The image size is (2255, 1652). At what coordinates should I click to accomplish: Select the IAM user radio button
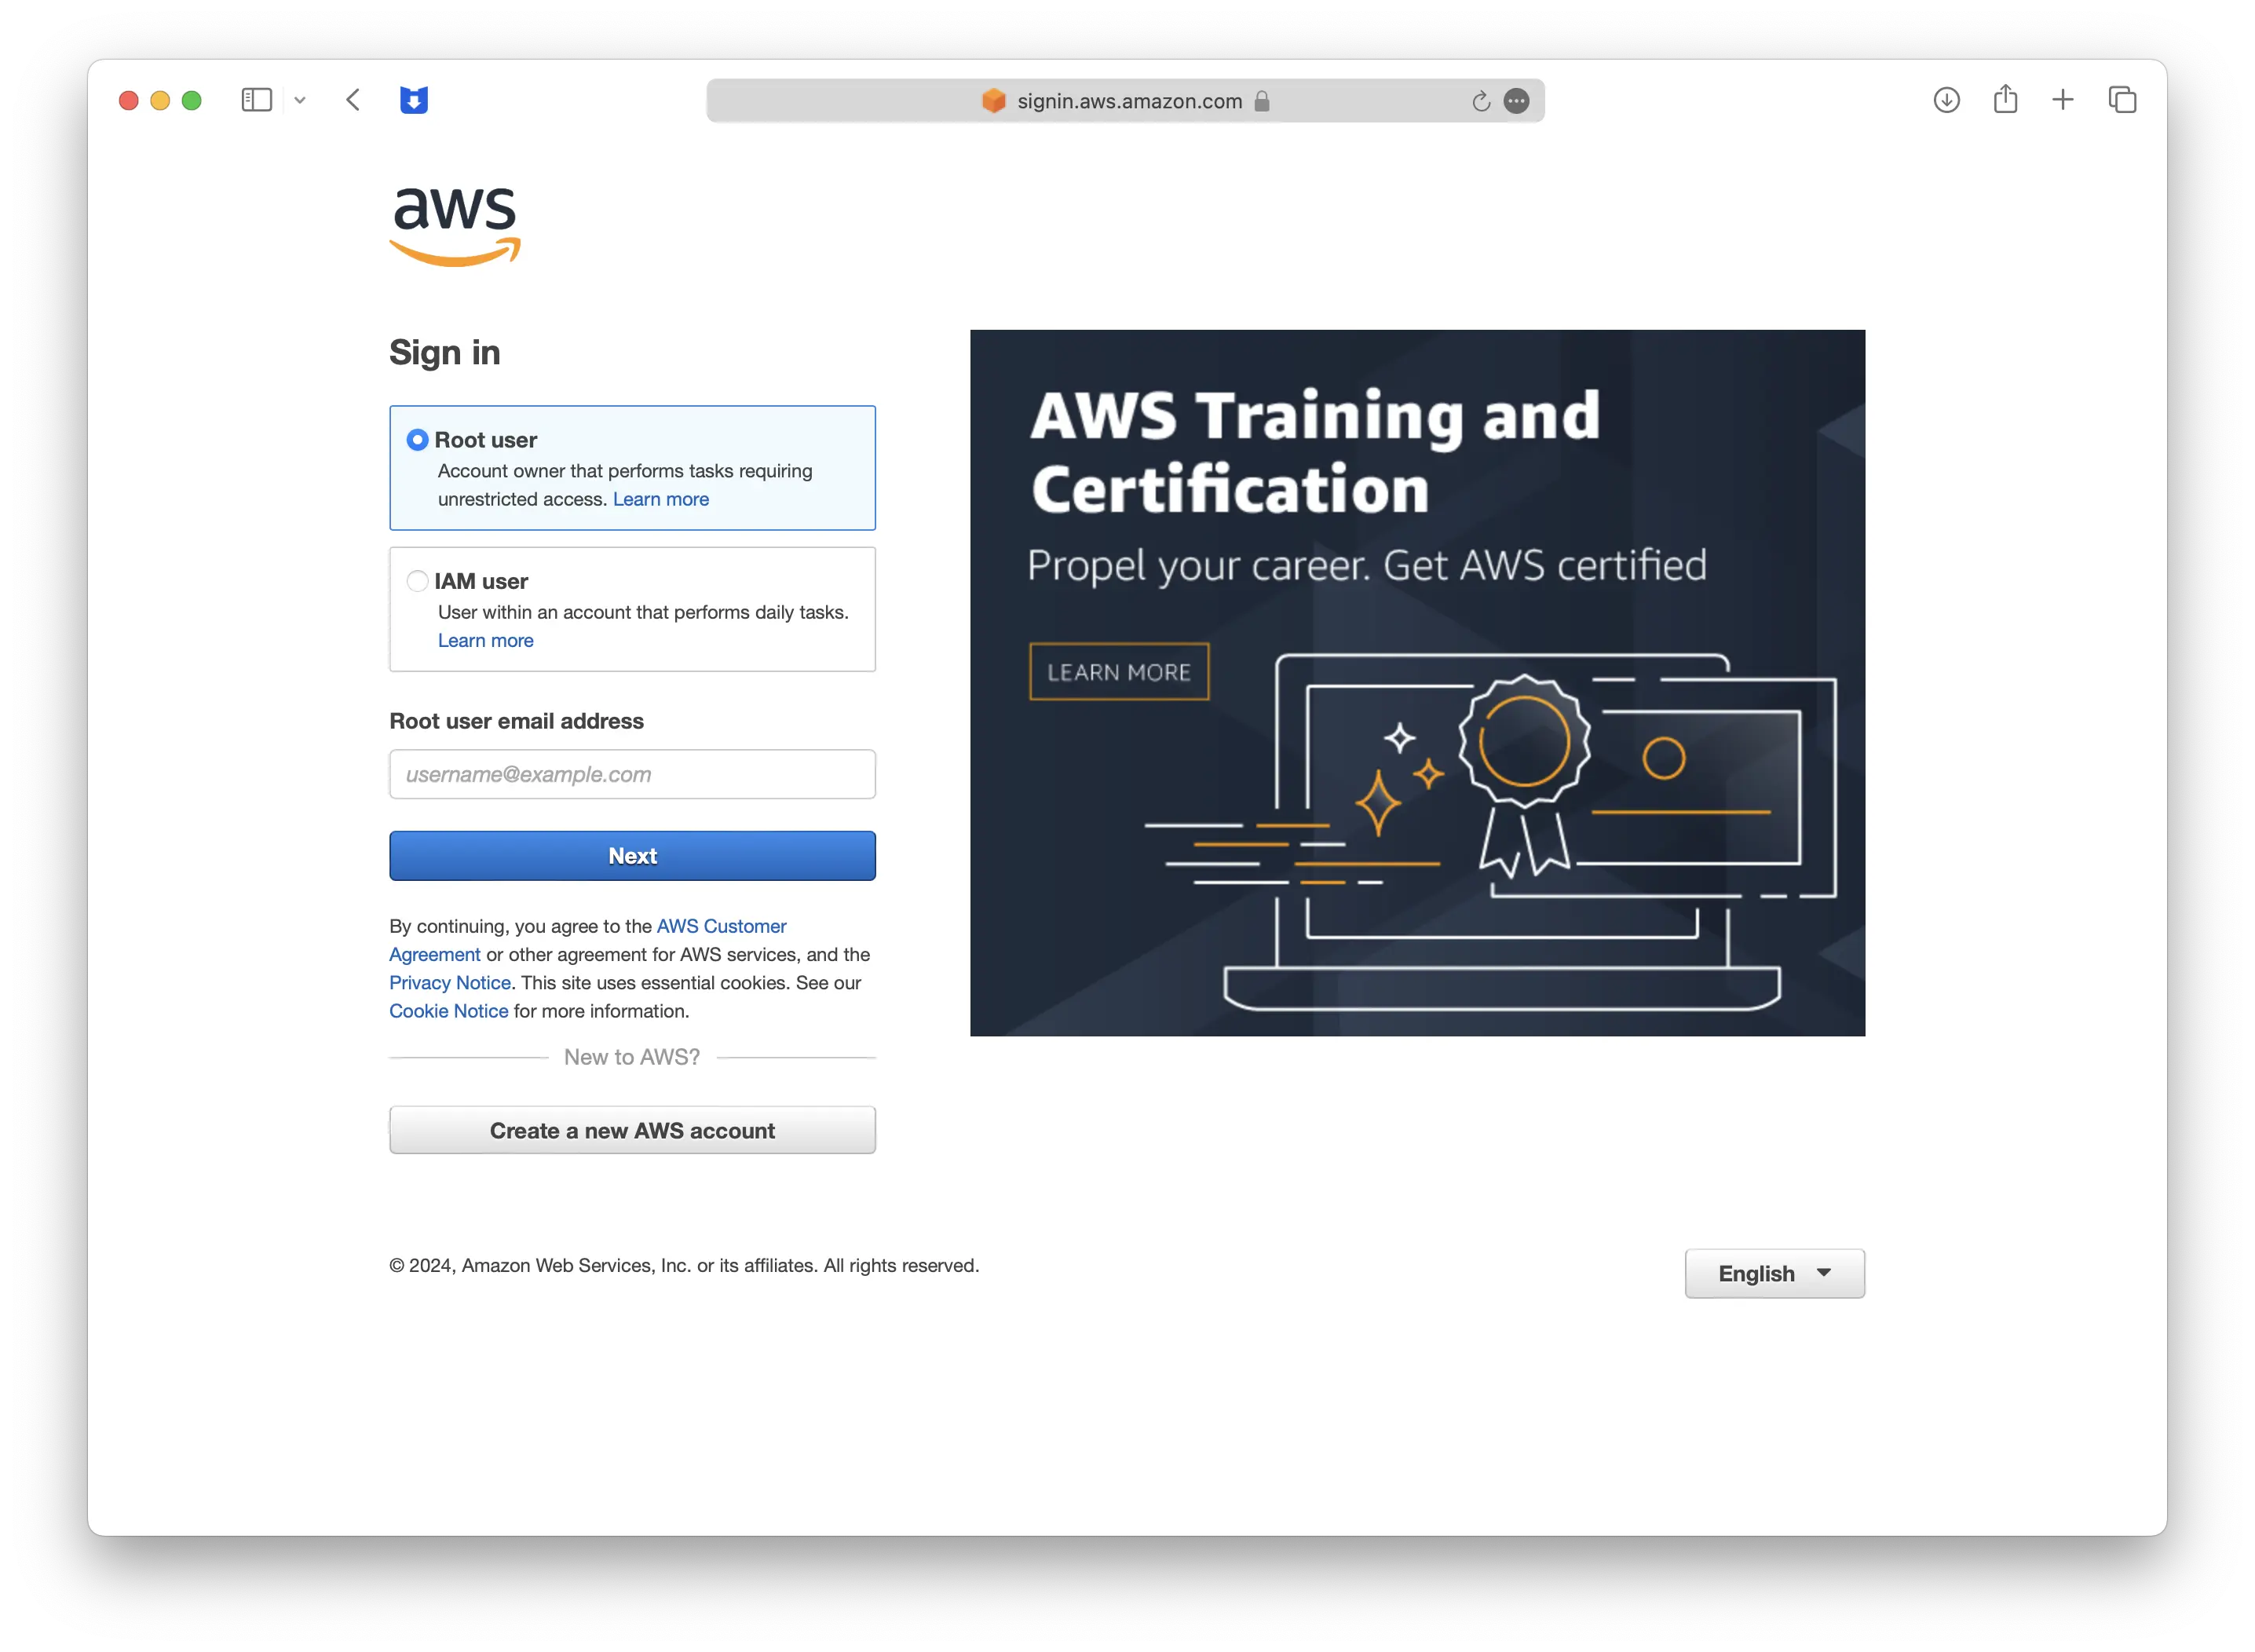coord(418,581)
